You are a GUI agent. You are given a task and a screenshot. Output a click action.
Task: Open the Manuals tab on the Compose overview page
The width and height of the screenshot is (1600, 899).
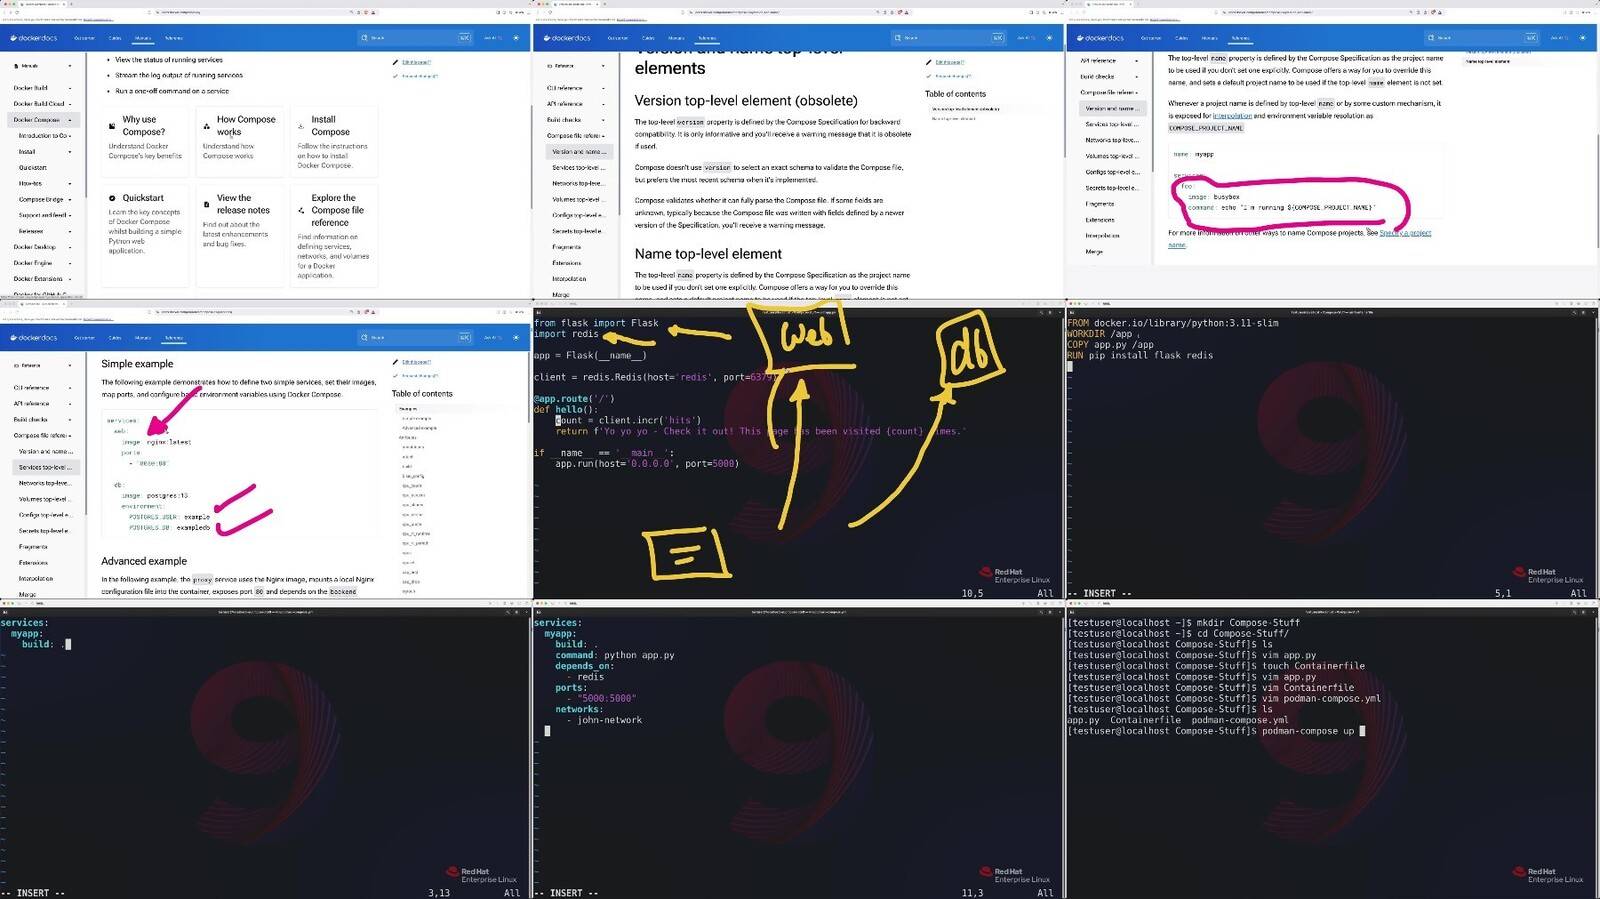point(143,38)
